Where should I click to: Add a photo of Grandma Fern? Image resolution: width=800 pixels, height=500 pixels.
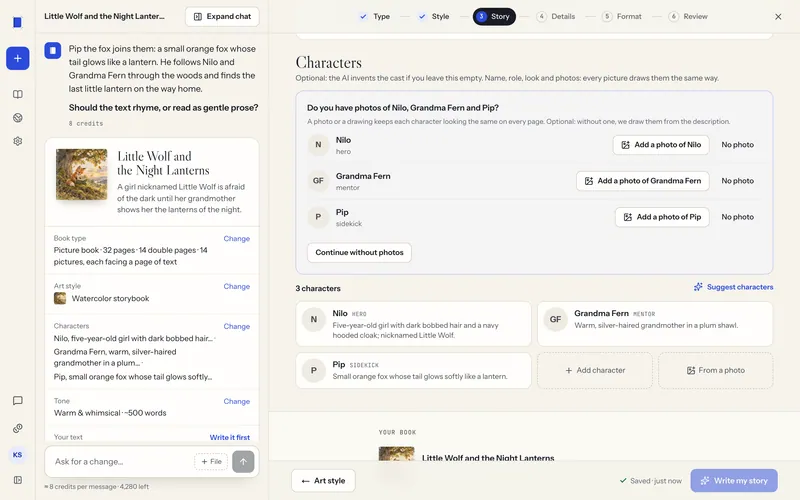click(x=642, y=181)
